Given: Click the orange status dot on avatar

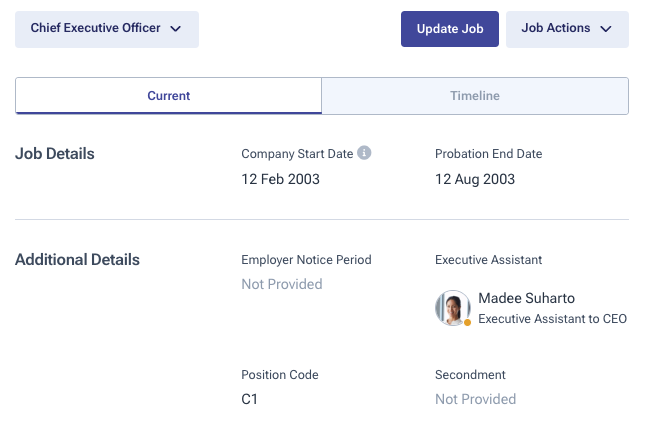Looking at the screenshot, I should (x=467, y=323).
